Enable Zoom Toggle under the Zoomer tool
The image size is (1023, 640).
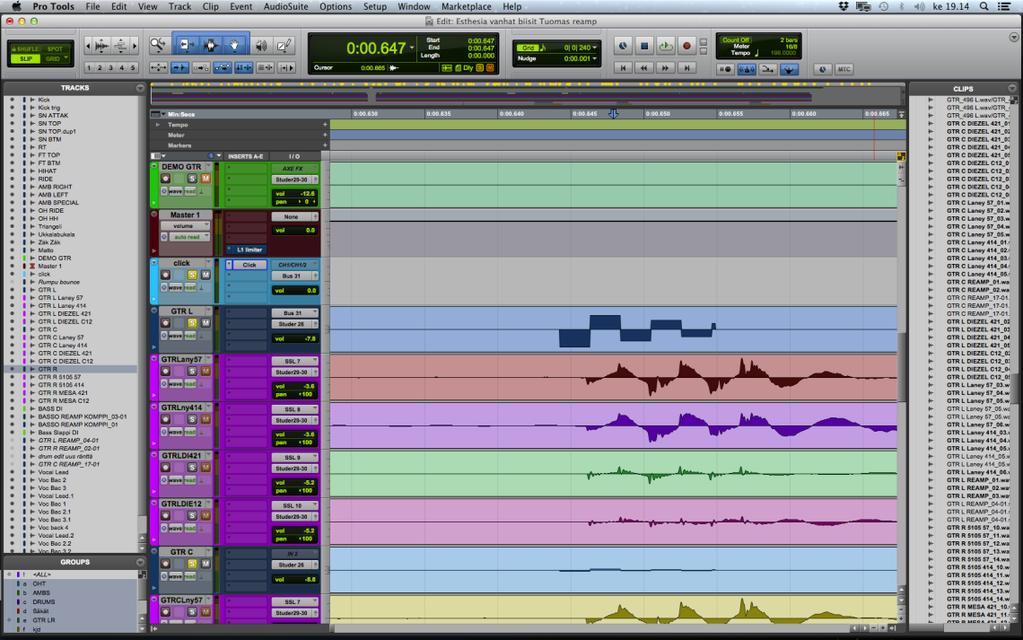click(x=159, y=67)
